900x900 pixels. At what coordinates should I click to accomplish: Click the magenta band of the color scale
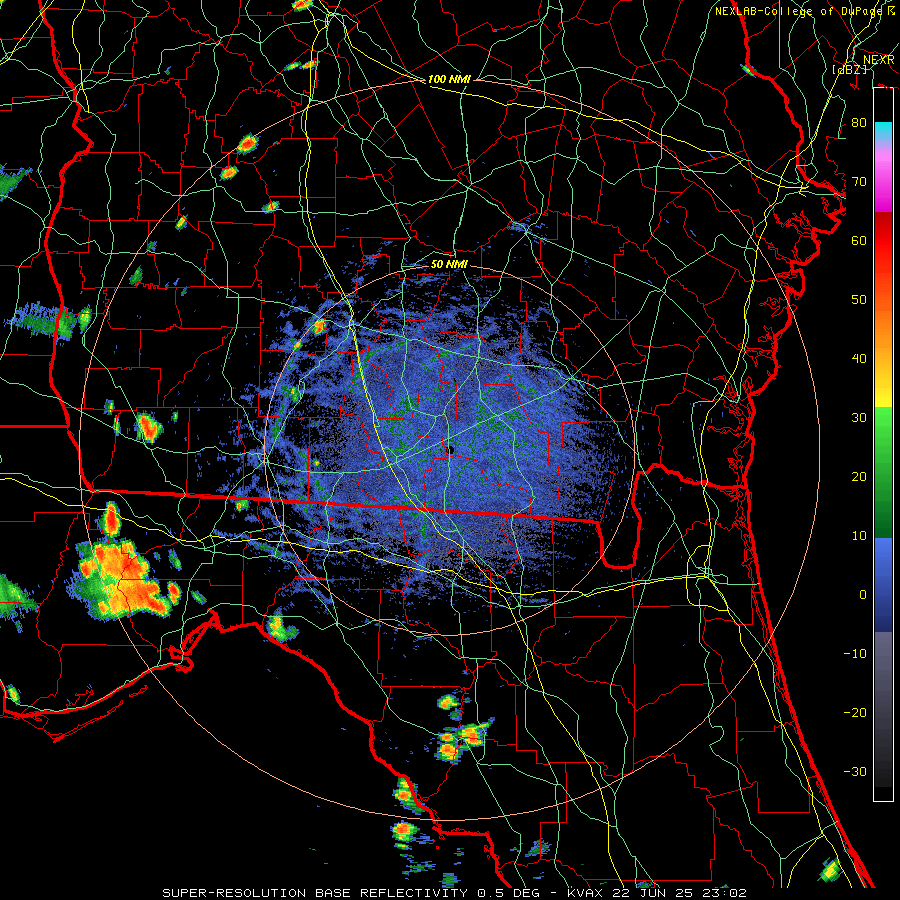click(x=883, y=181)
